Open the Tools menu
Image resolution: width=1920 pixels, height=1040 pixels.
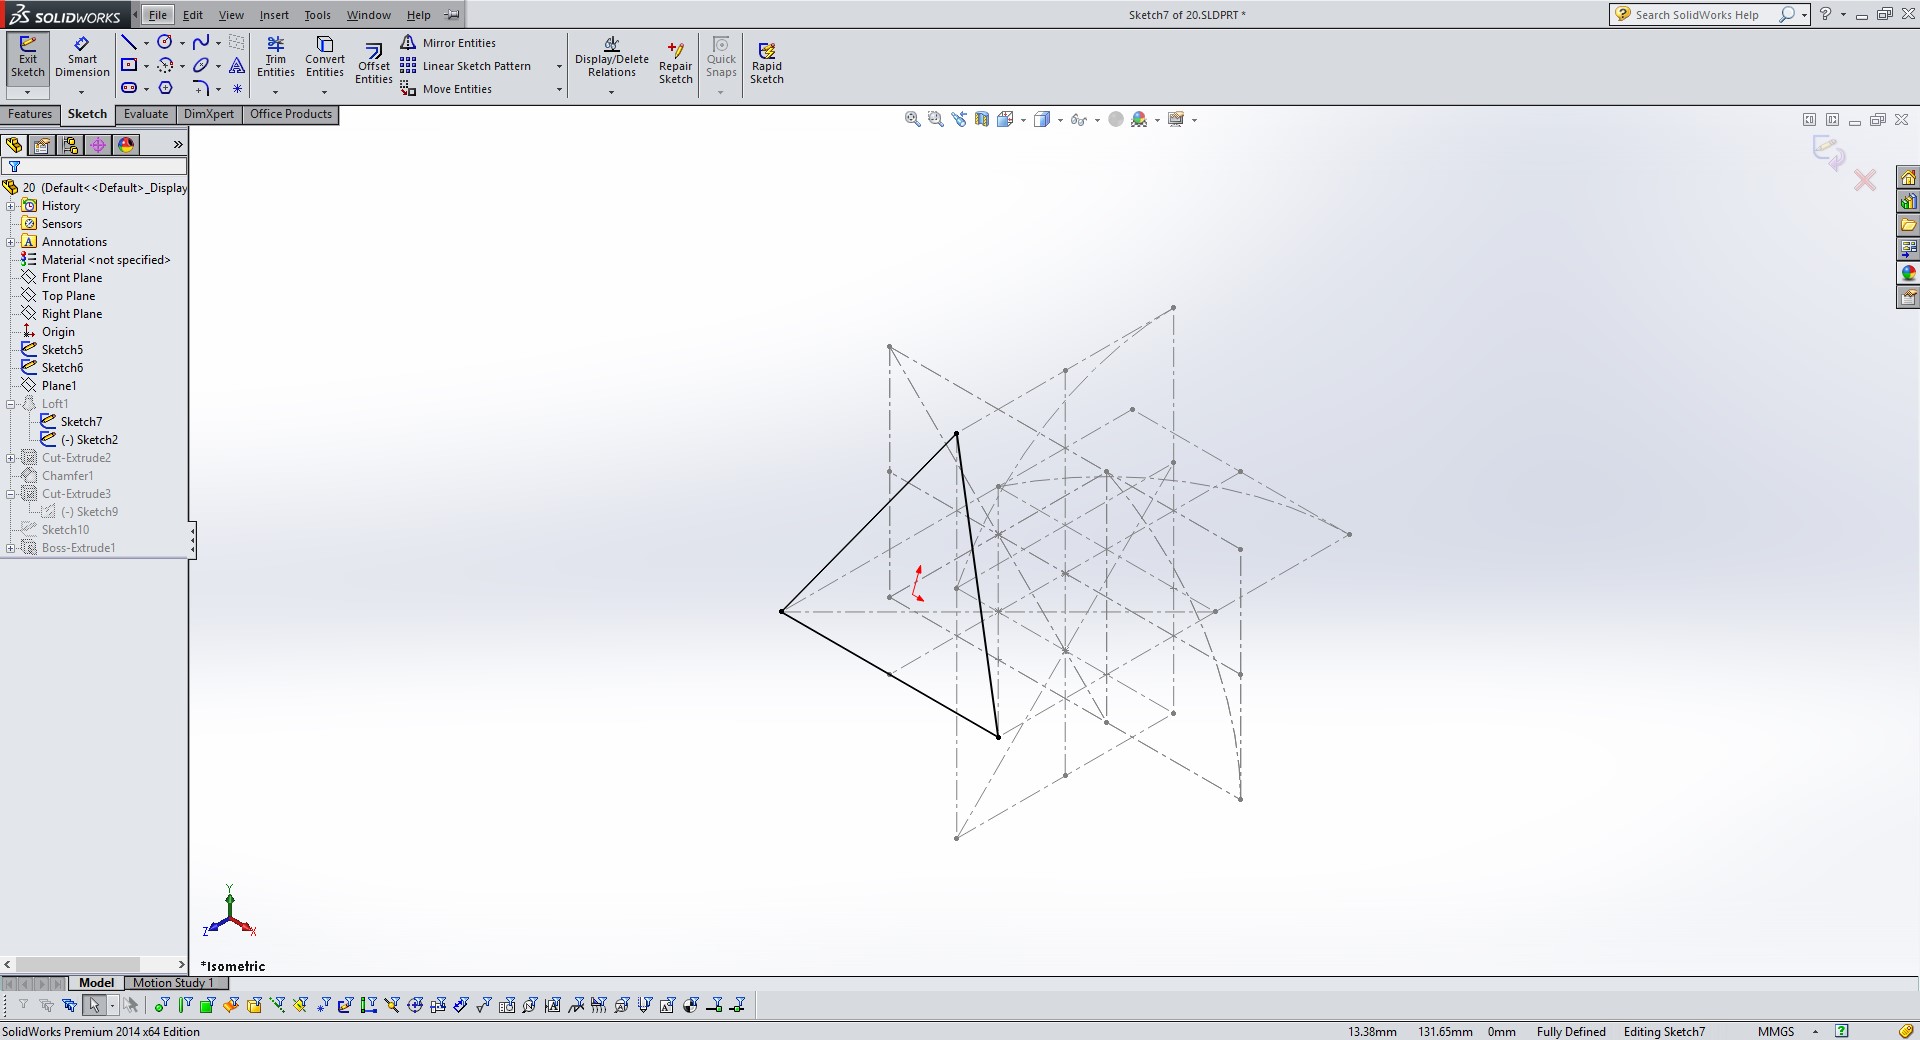click(317, 15)
